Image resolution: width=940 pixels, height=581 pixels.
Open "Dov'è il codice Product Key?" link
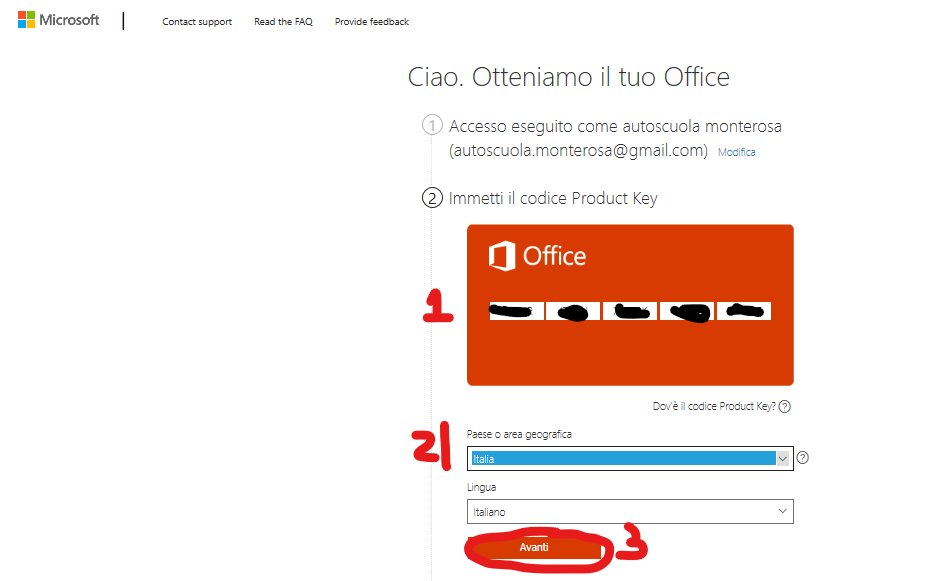[712, 407]
